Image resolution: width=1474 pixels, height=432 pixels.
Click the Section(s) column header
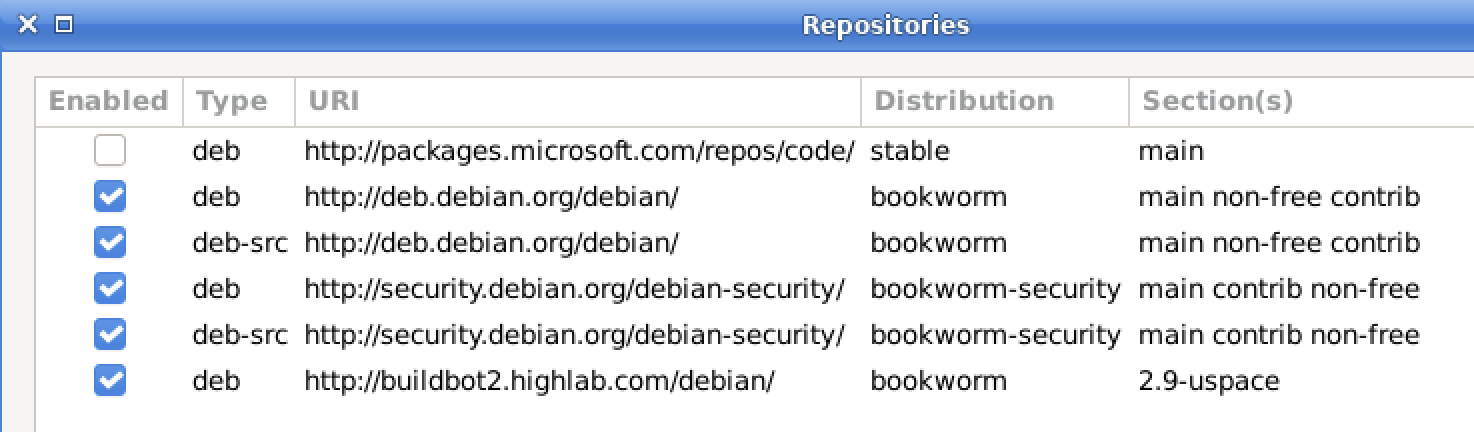[x=1301, y=101]
